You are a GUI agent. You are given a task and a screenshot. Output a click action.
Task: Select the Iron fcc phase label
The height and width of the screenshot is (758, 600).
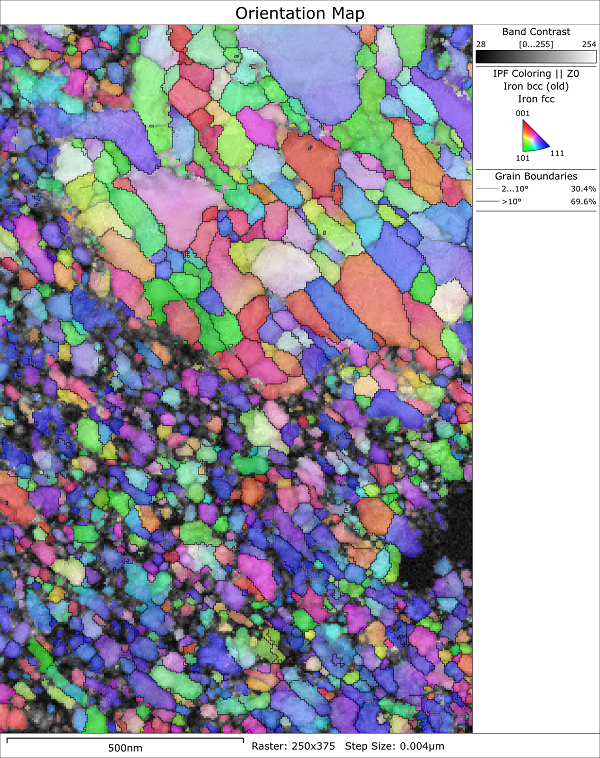pyautogui.click(x=535, y=99)
